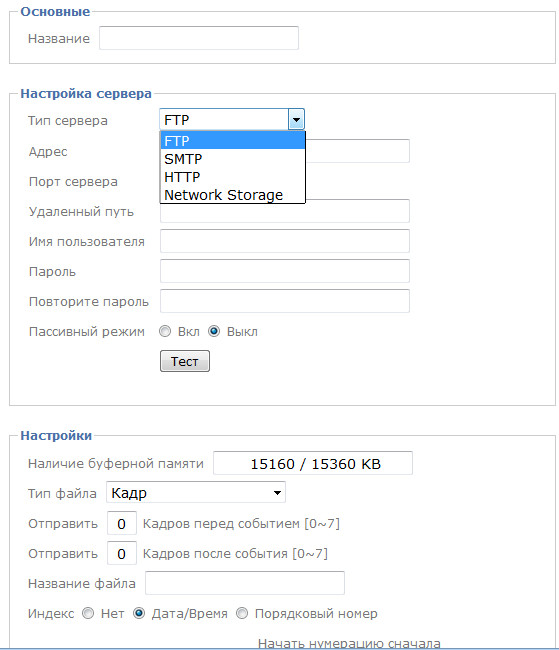Choose Дата/Время index option

(x=139, y=613)
